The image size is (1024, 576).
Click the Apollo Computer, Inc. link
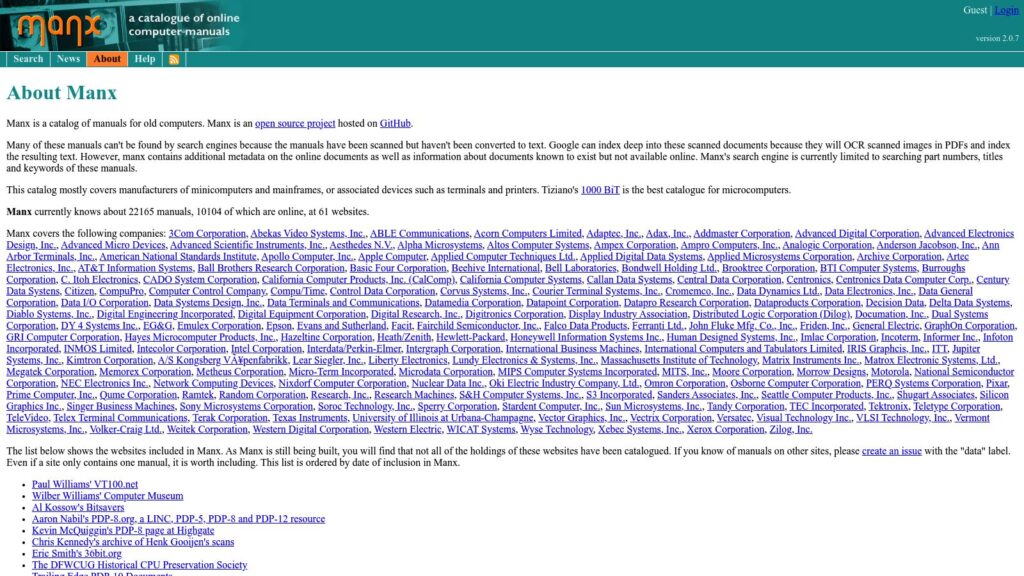click(x=307, y=257)
